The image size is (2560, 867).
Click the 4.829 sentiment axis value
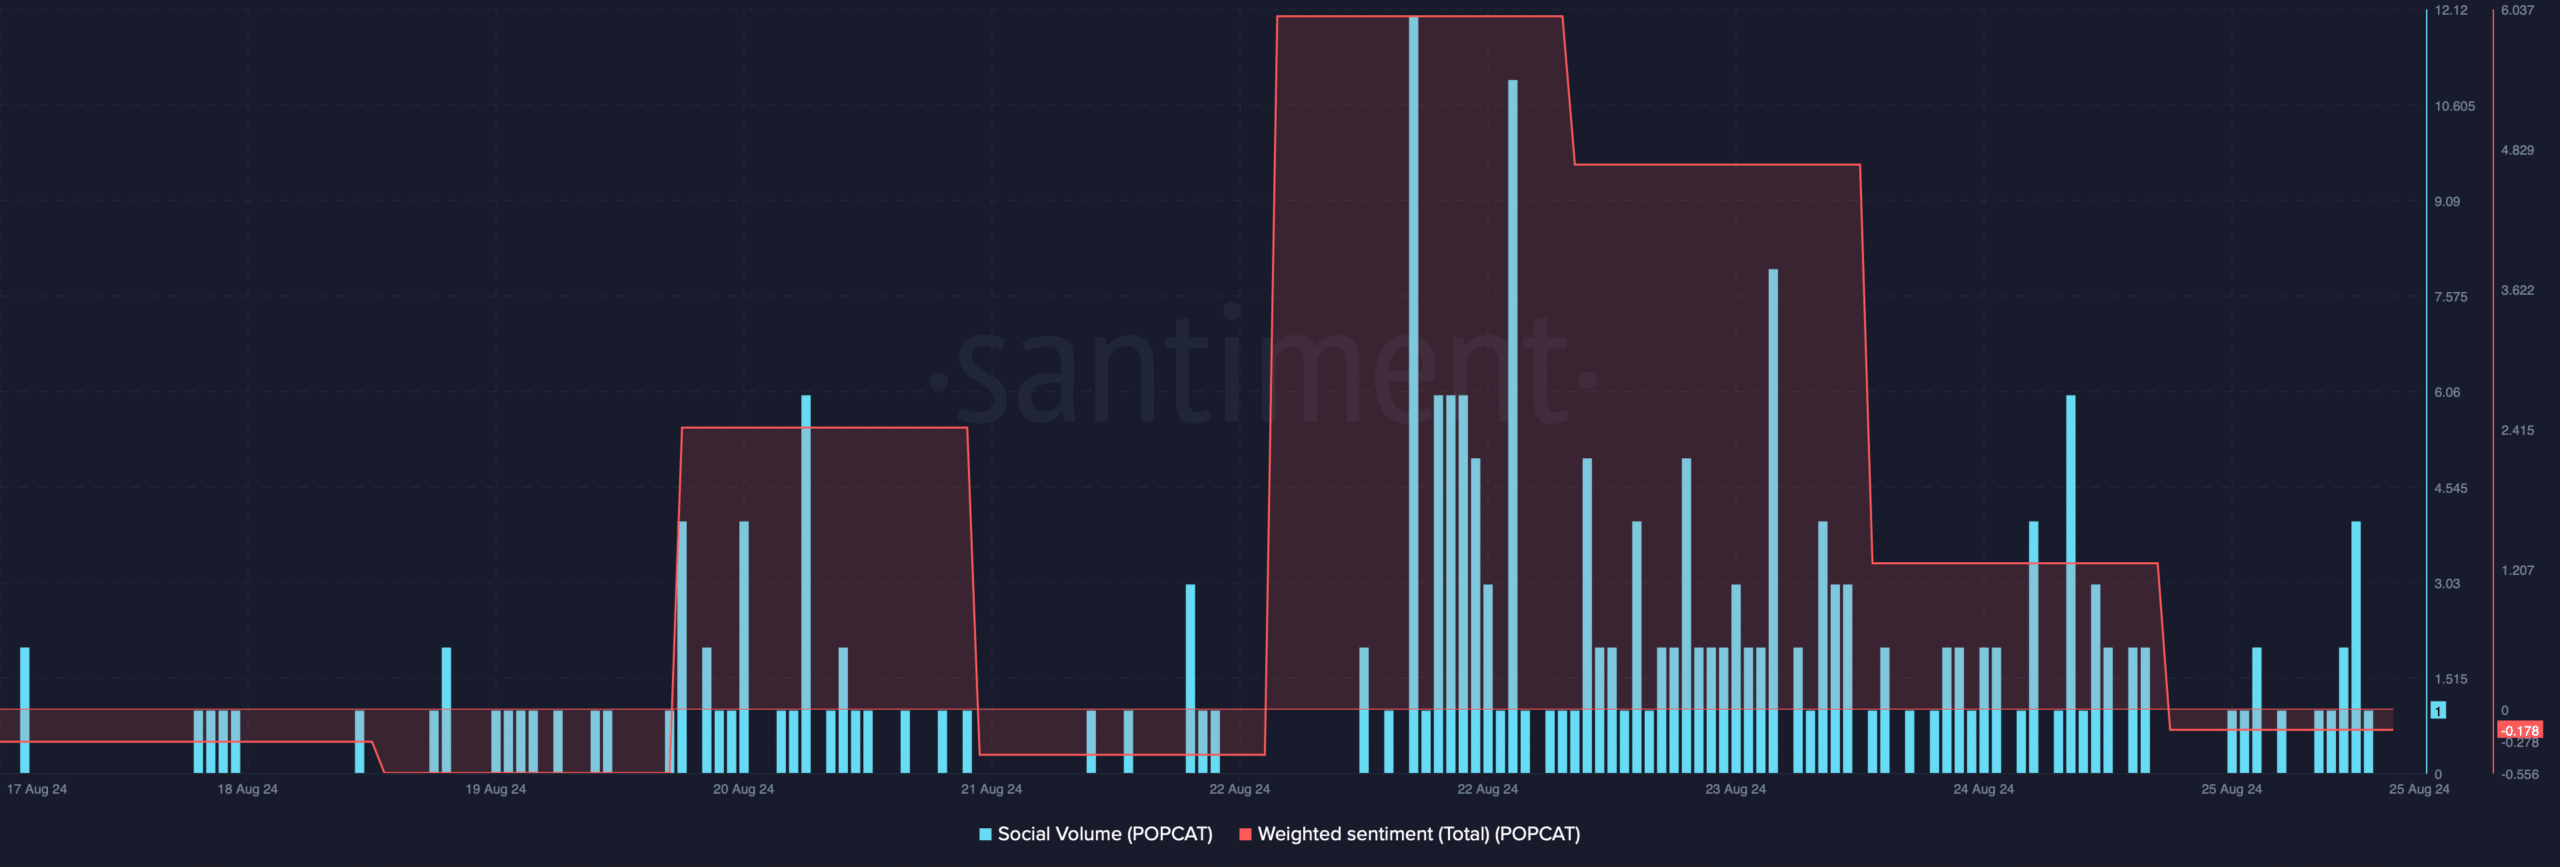coord(2517,150)
